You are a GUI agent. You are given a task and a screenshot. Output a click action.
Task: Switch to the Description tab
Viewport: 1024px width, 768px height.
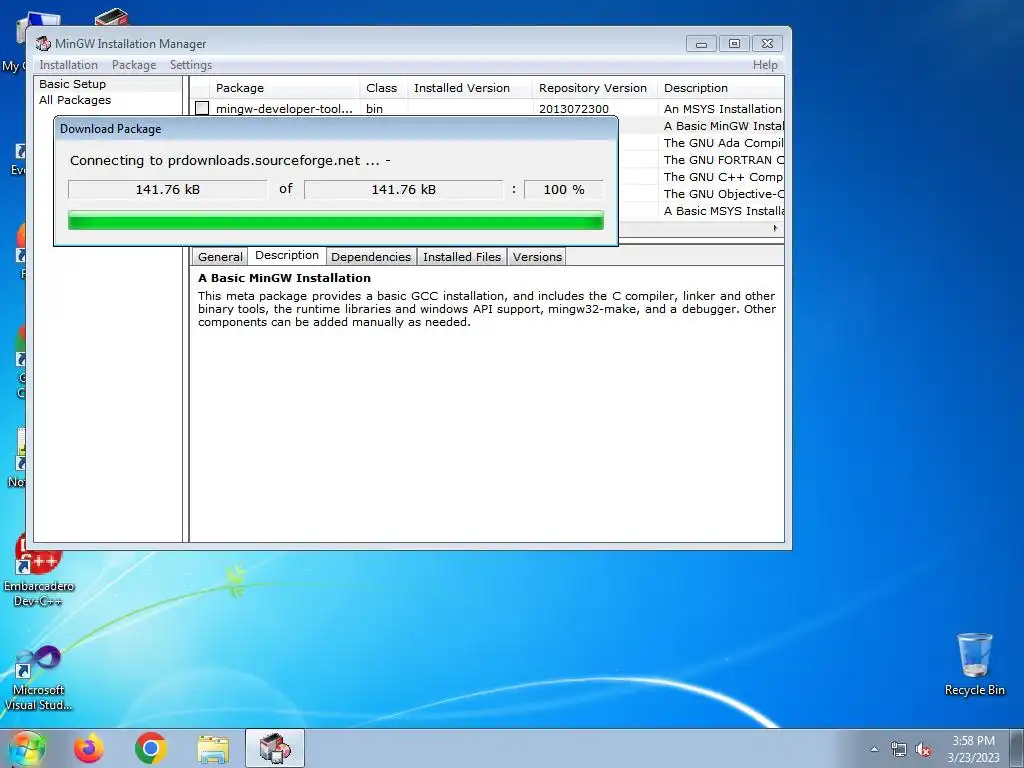(x=287, y=255)
